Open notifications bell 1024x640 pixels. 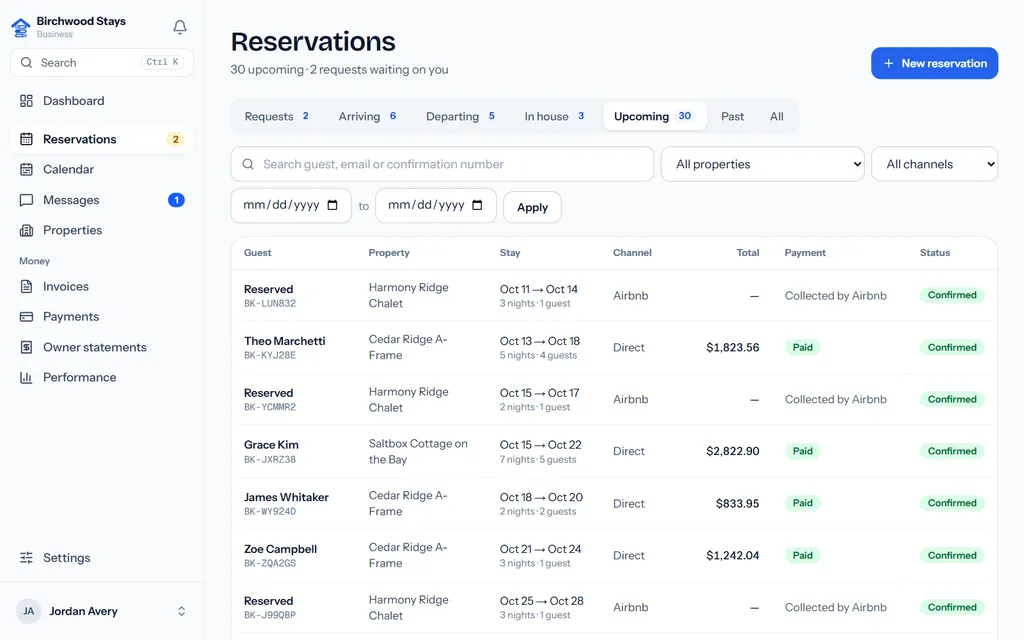[180, 27]
